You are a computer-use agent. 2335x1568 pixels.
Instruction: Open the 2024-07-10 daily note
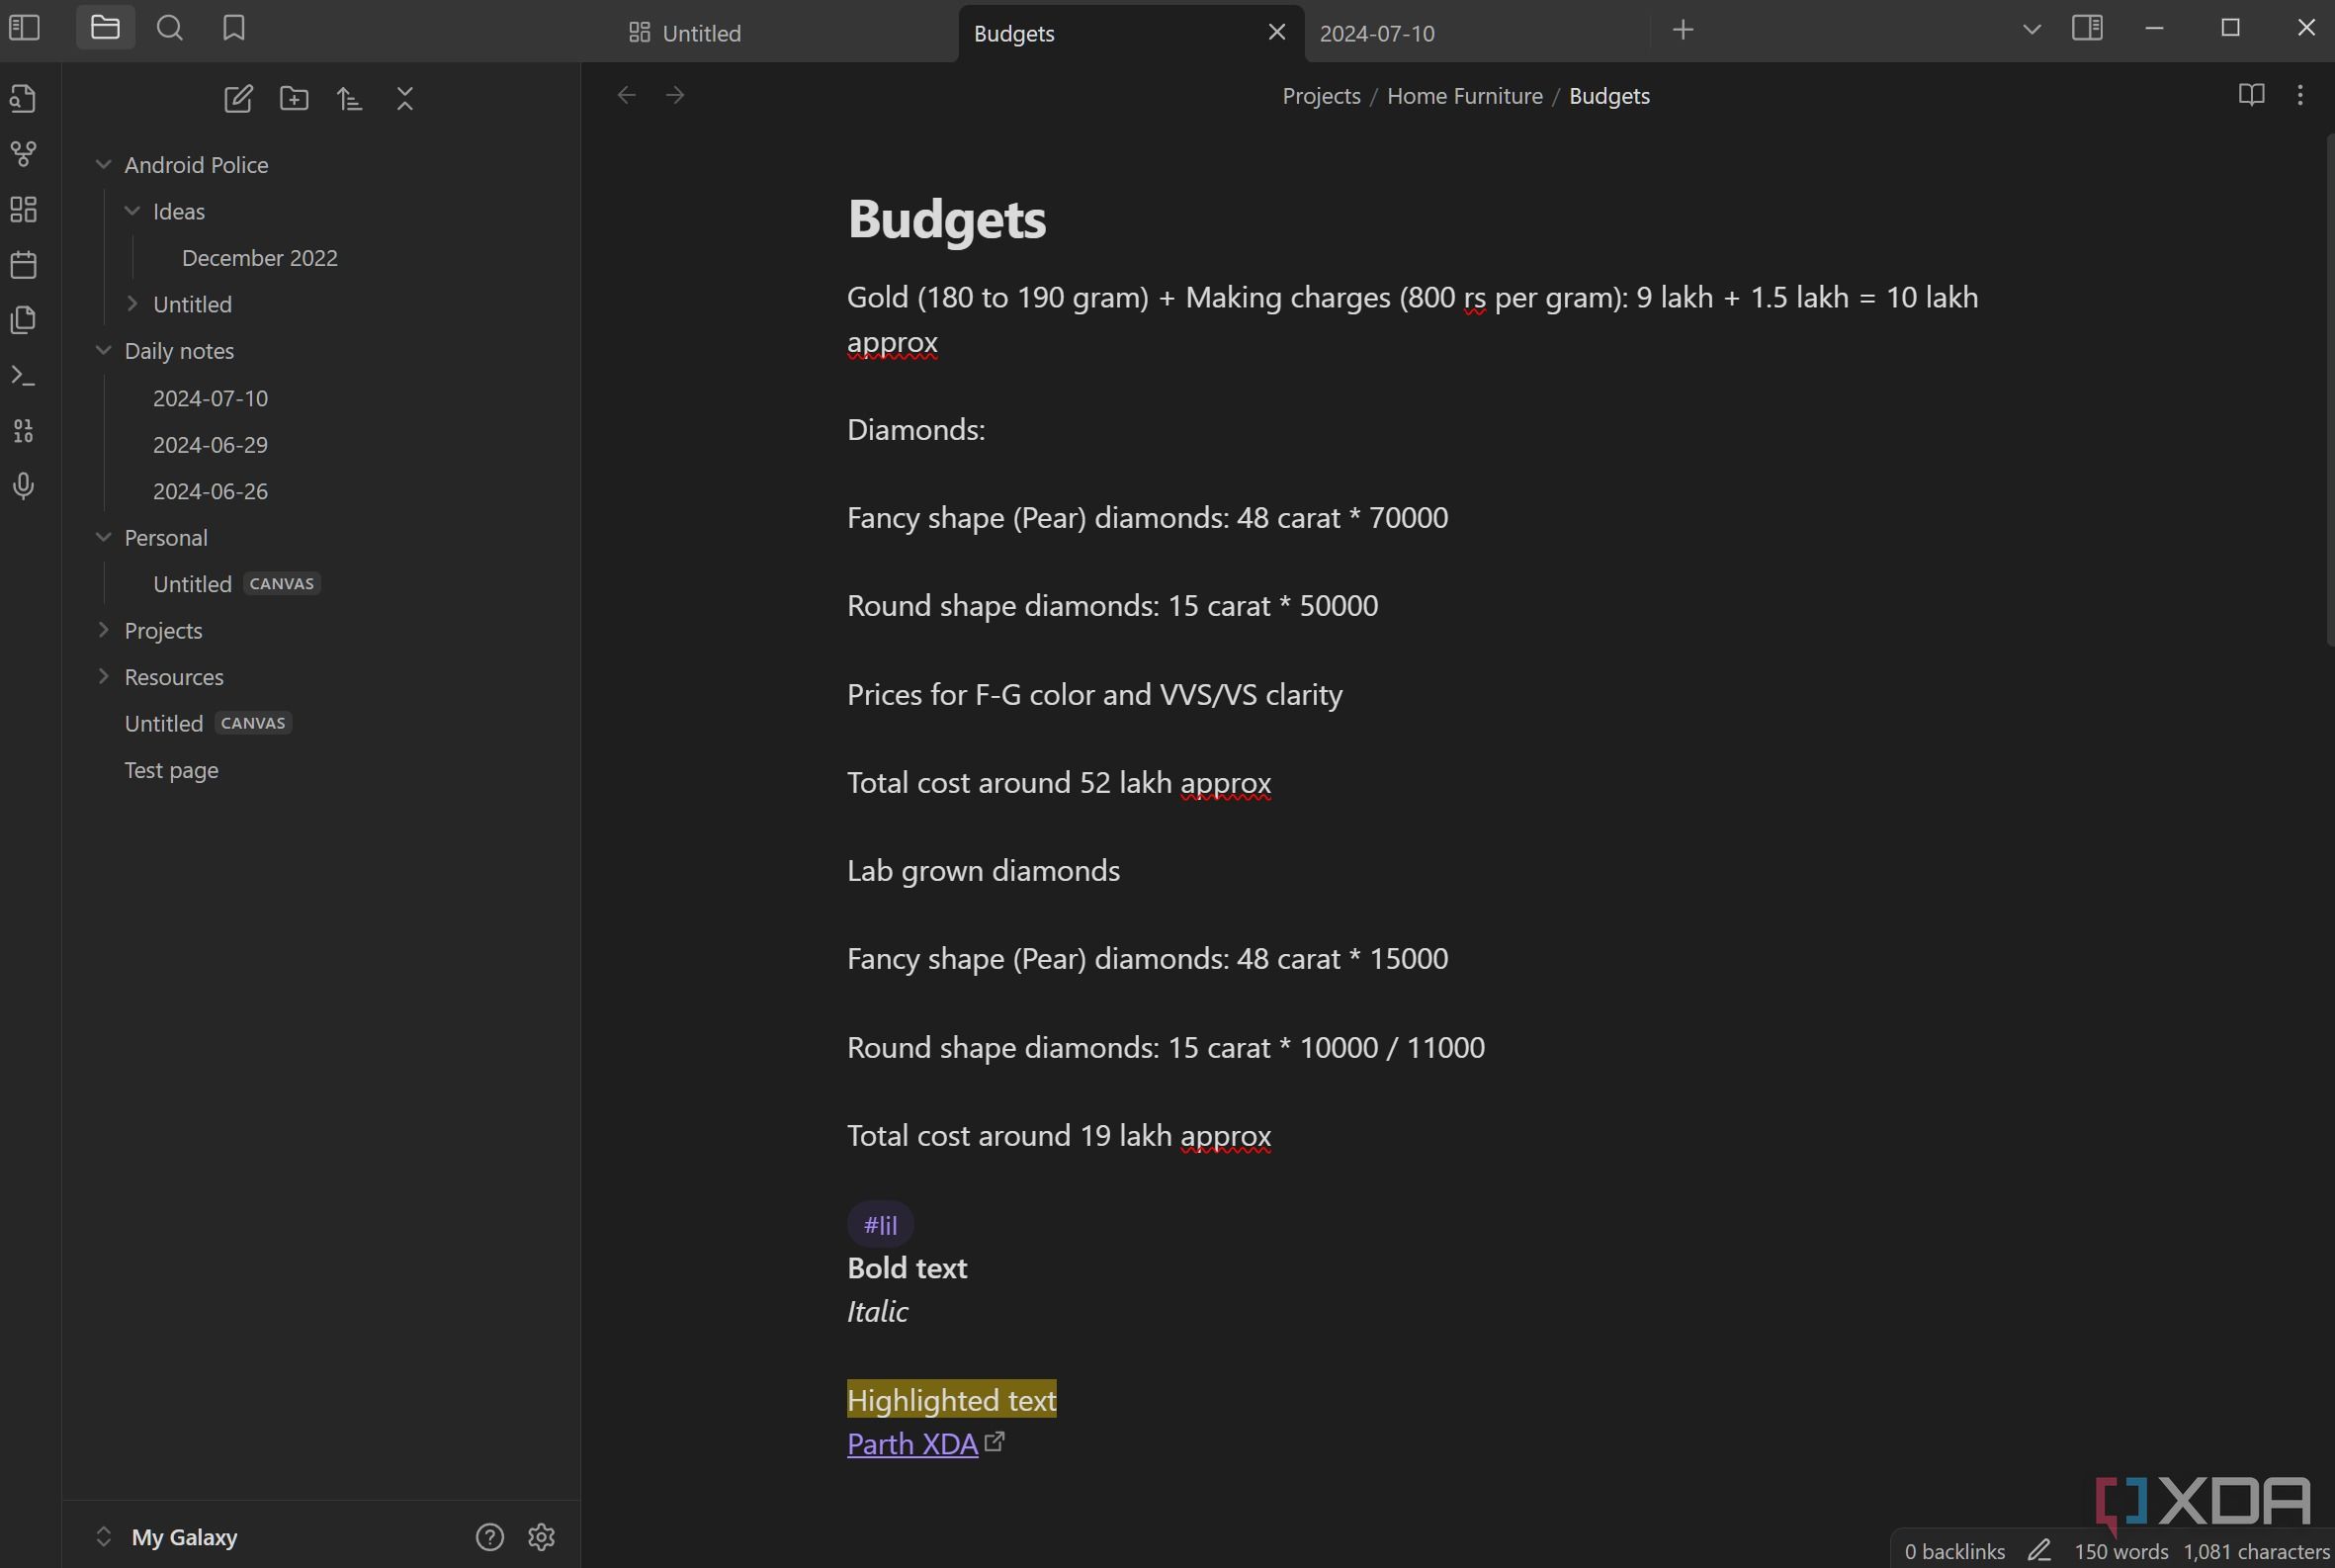point(210,398)
